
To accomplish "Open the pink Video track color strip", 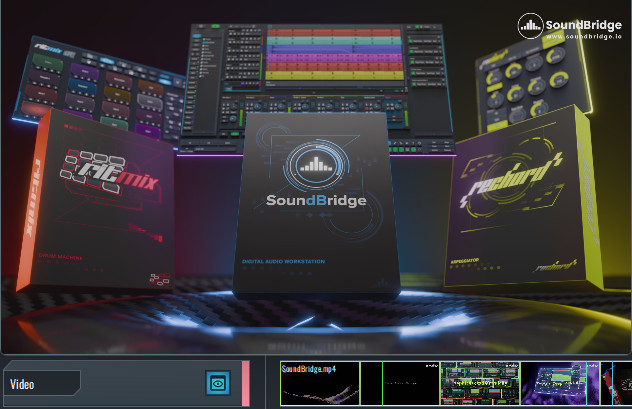I will 245,383.
